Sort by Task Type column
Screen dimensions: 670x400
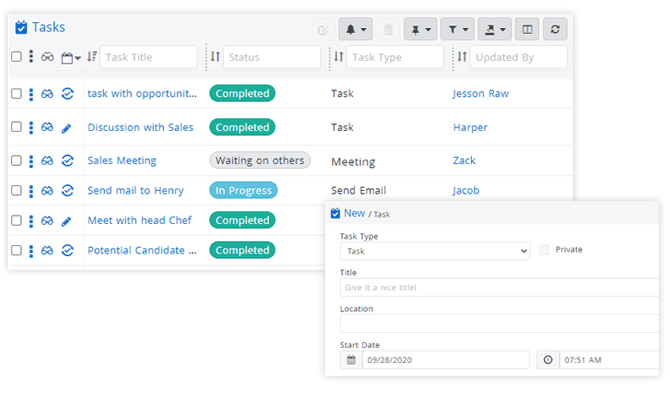click(339, 56)
